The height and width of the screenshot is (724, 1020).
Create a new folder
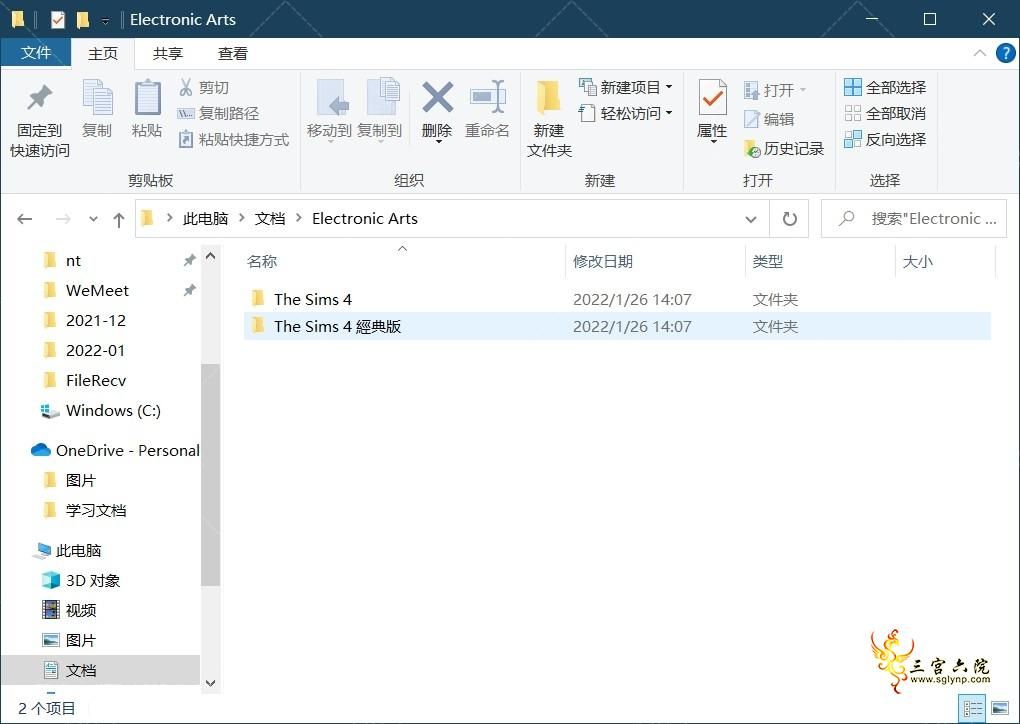click(549, 120)
